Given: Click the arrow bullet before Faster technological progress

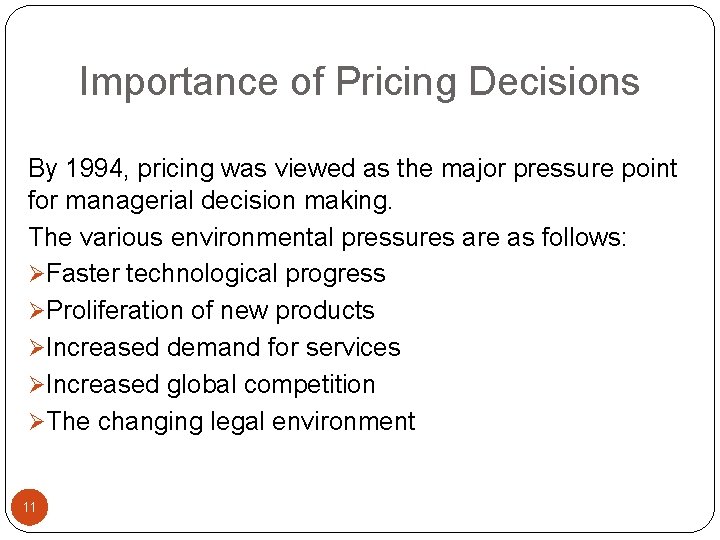Looking at the screenshot, I should click(x=37, y=274).
